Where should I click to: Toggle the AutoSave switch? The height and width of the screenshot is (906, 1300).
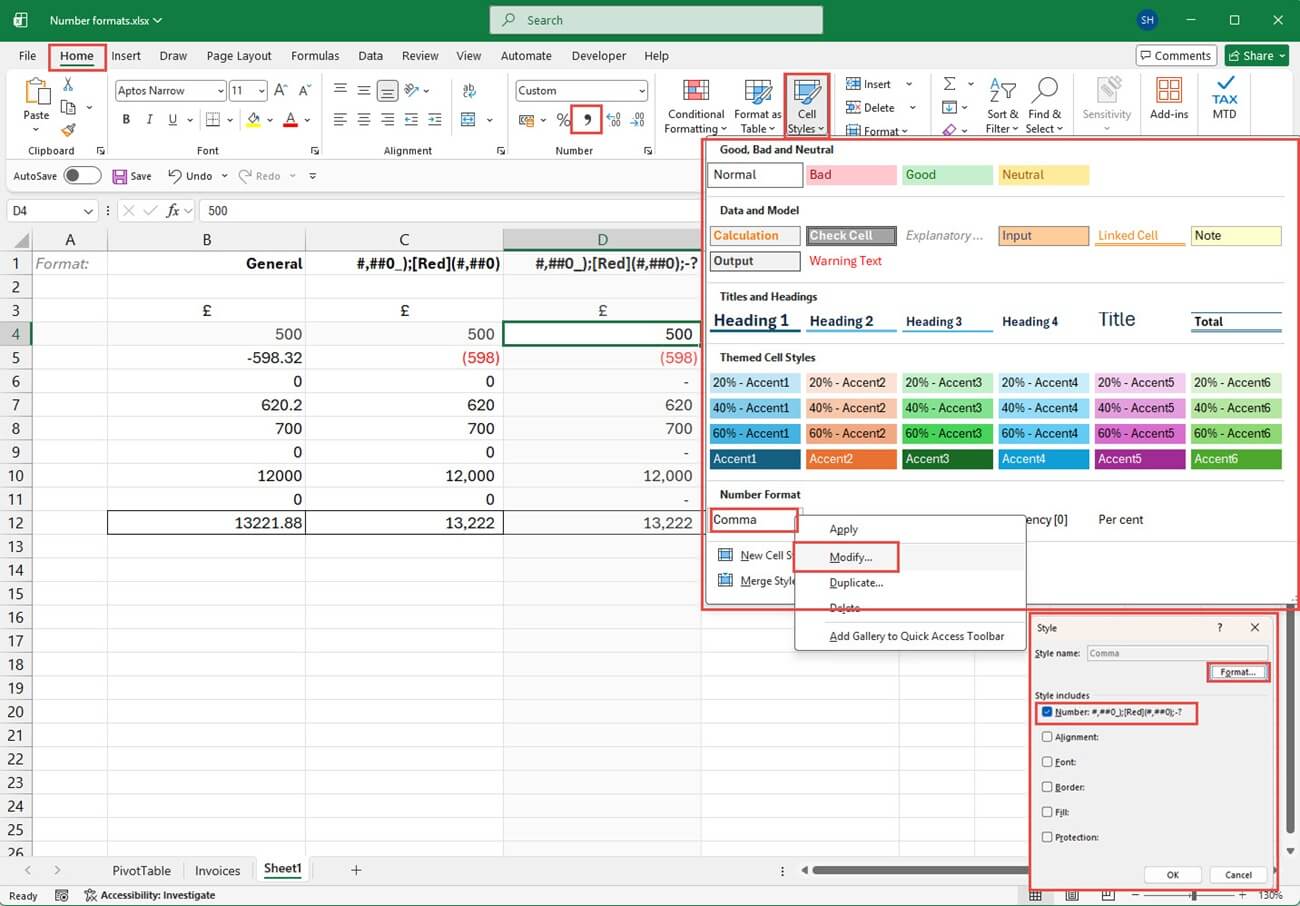(x=82, y=176)
